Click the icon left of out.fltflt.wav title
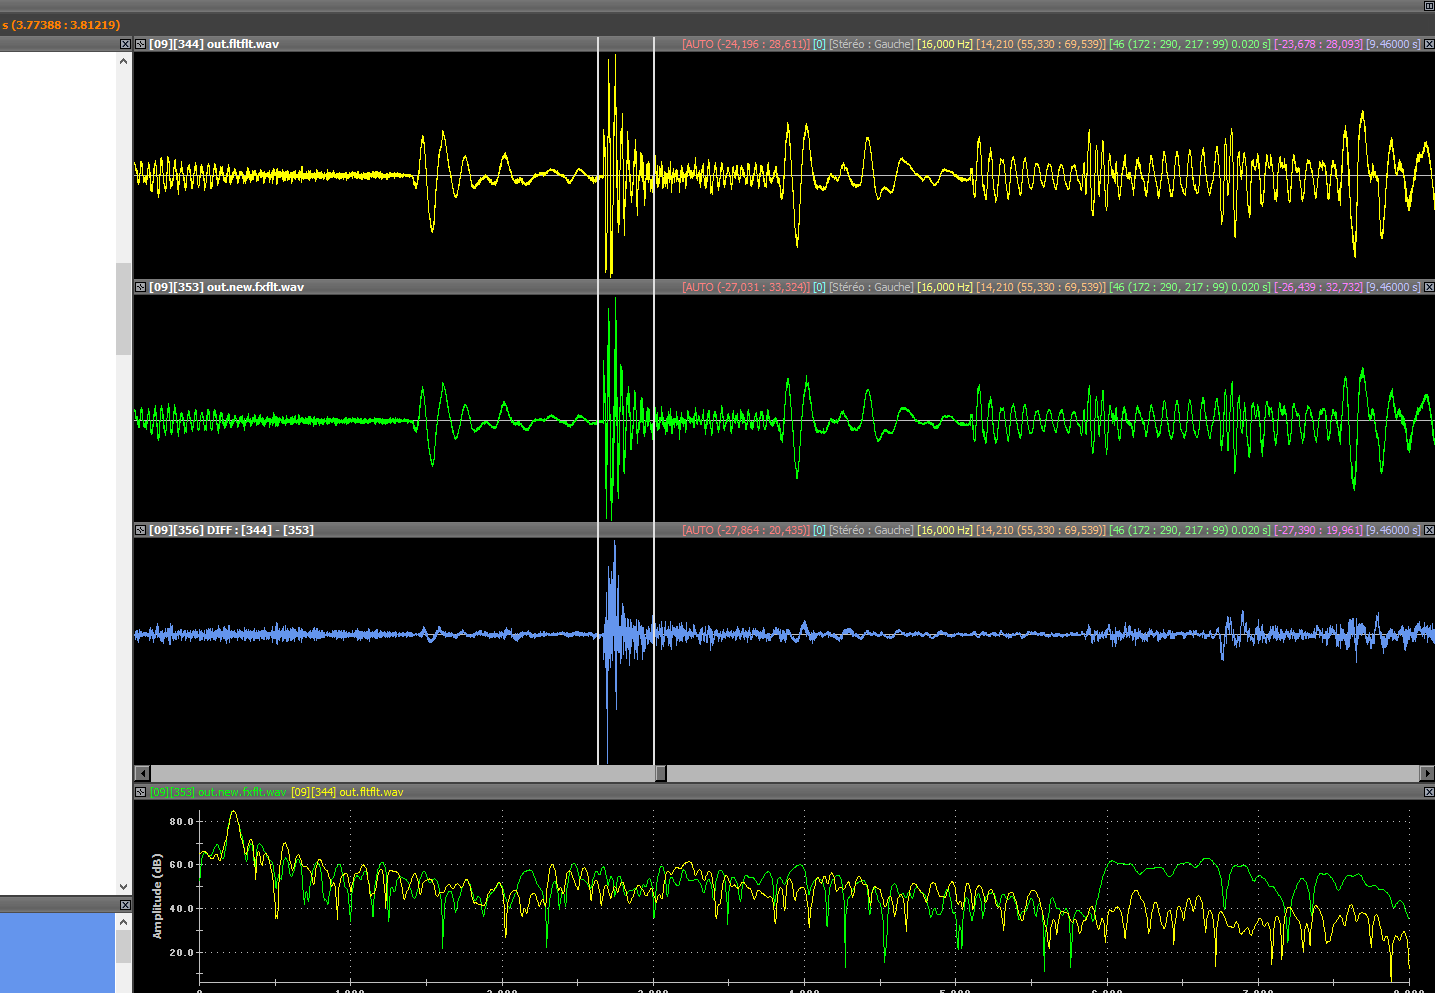The width and height of the screenshot is (1435, 993). click(x=140, y=44)
